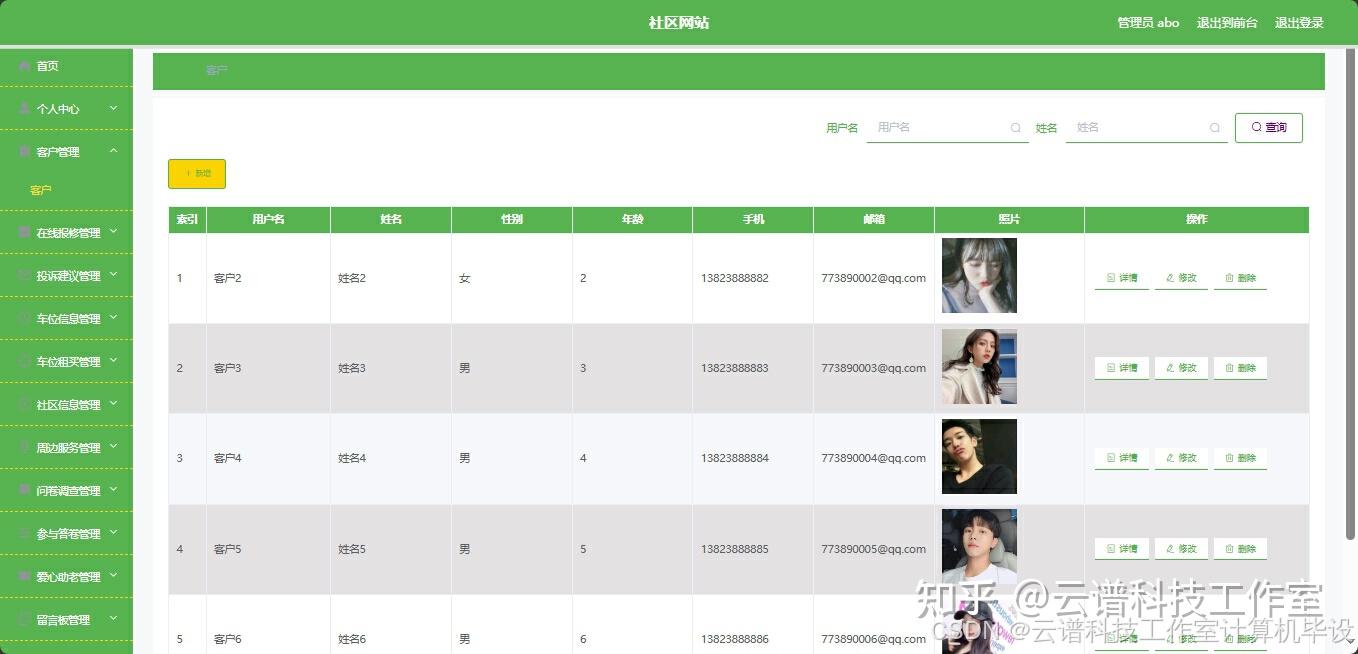Click the document icon on 客户4's 详情 button
Viewport: 1358px width, 654px height.
point(1108,458)
